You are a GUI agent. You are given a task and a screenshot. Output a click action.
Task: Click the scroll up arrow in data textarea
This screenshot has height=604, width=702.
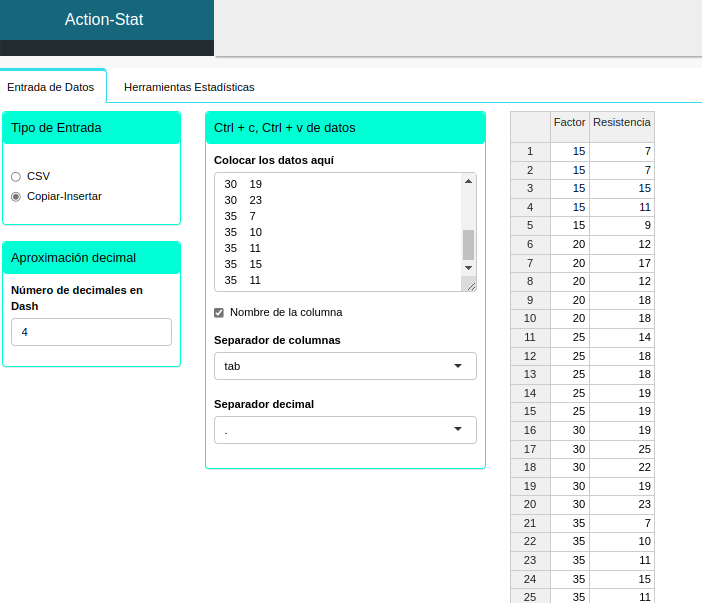[x=468, y=181]
